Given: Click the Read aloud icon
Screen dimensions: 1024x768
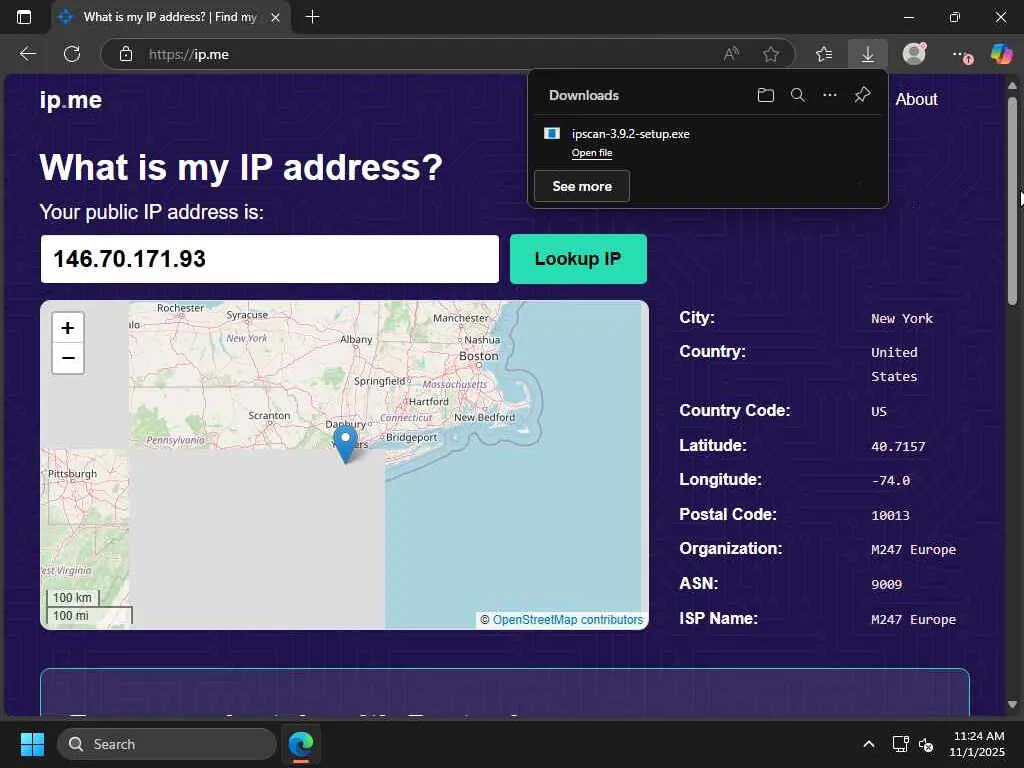Looking at the screenshot, I should click(731, 54).
